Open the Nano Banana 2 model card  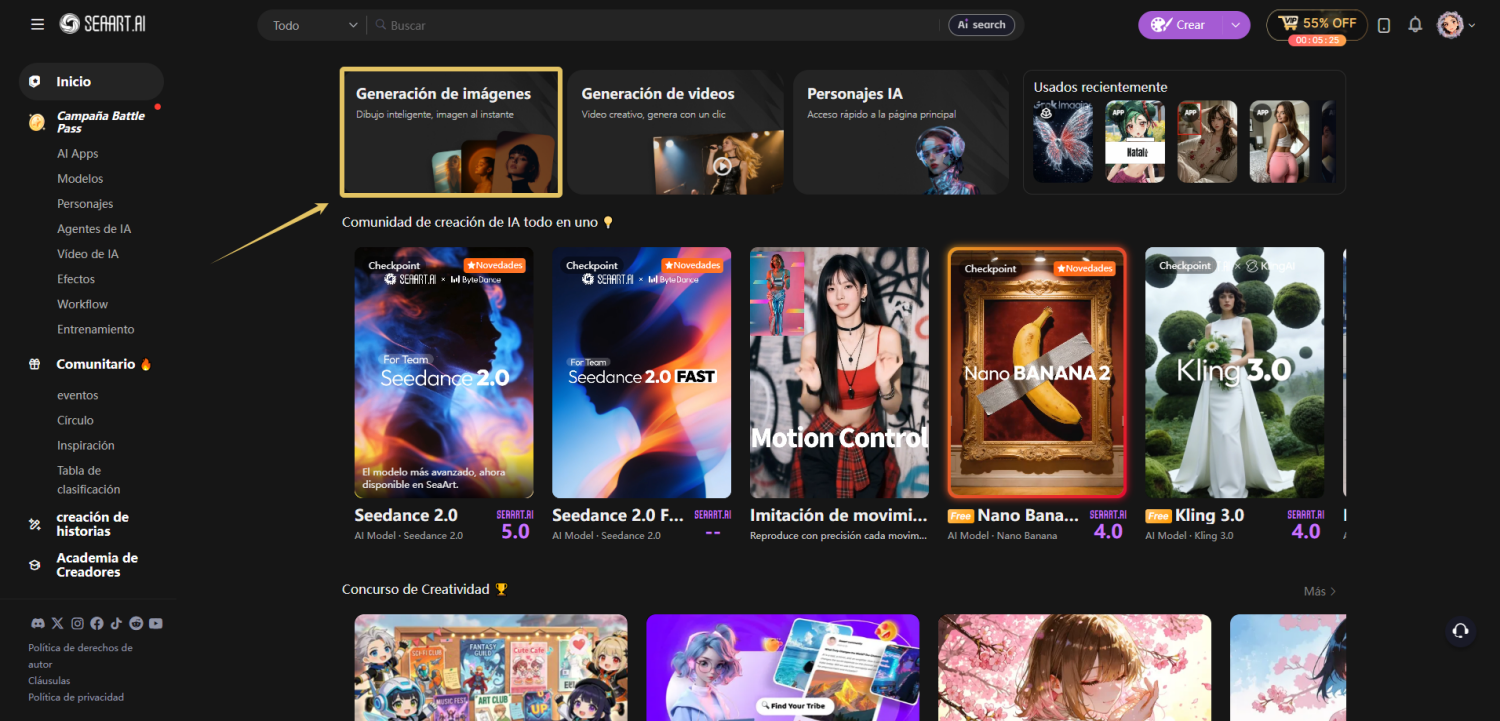[x=1037, y=373]
